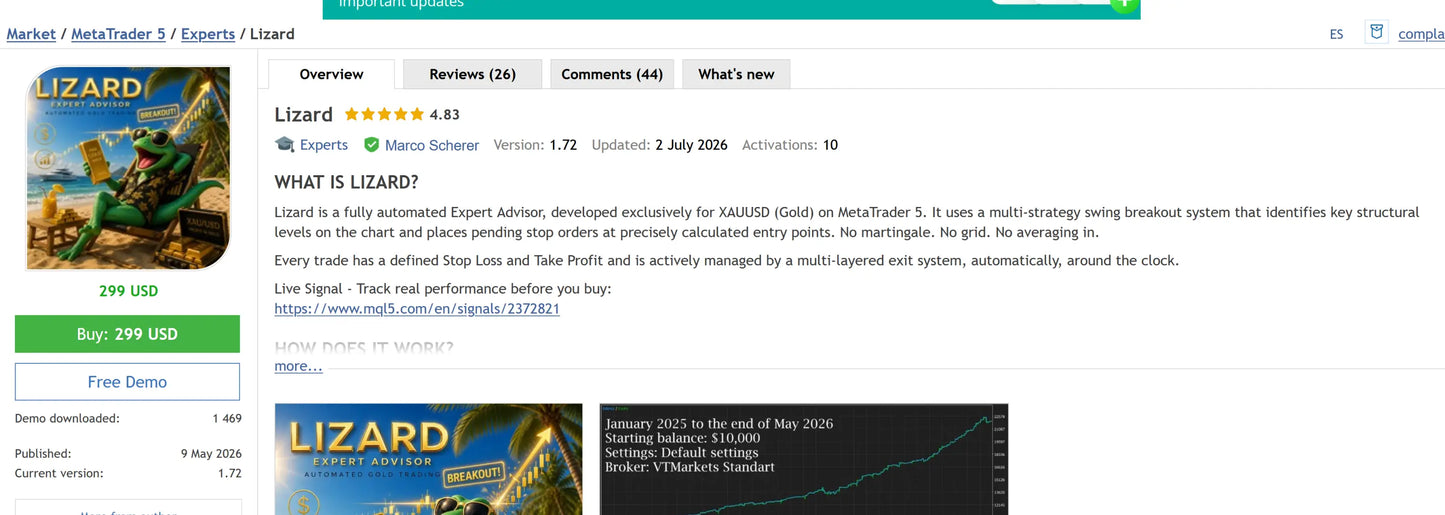Screen dimensions: 1445x515
Task: Open the Lizard Expert Advisor screenshot thumbnail
Action: coord(429,459)
